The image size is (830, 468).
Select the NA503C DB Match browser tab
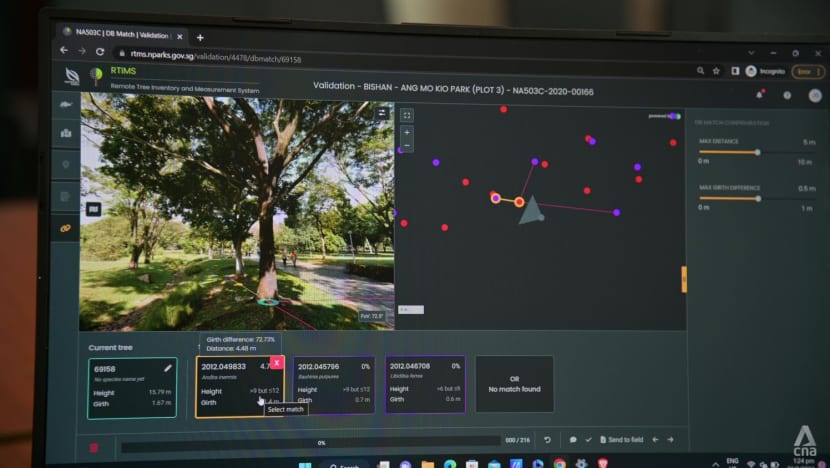coord(120,33)
